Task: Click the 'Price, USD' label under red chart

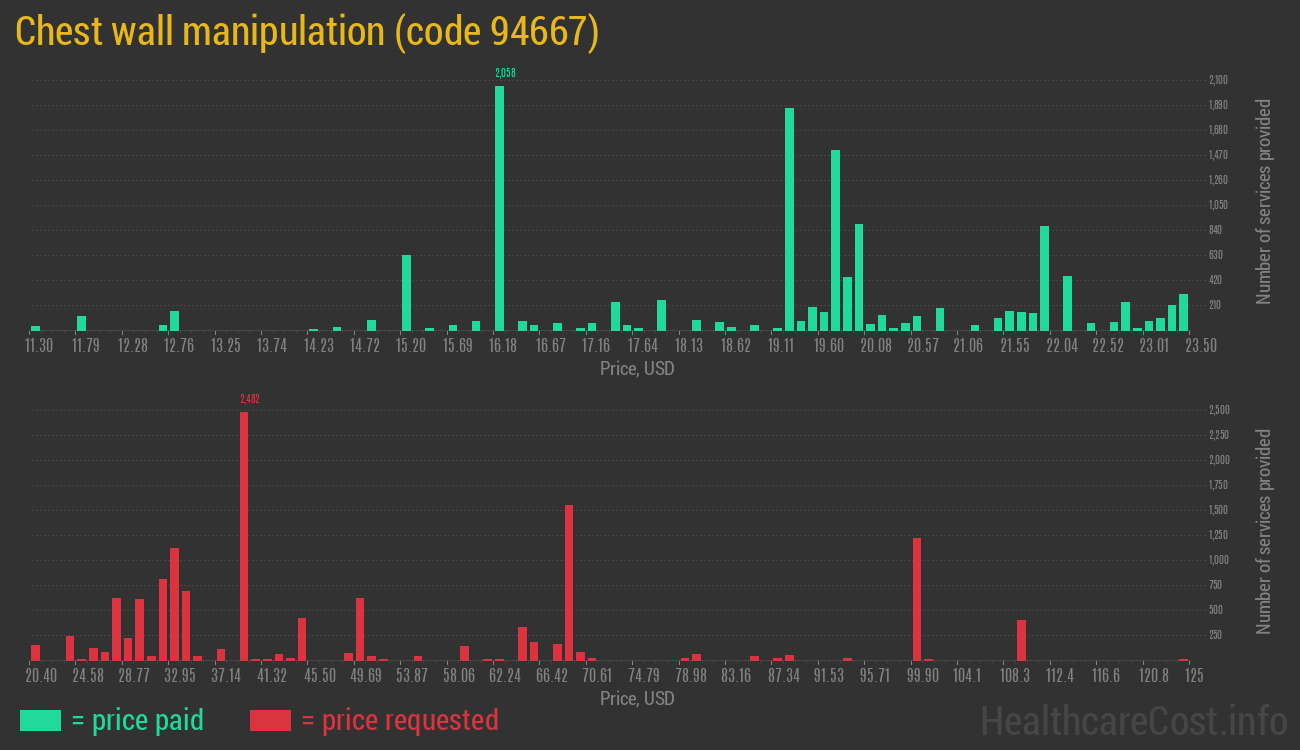Action: coord(636,698)
